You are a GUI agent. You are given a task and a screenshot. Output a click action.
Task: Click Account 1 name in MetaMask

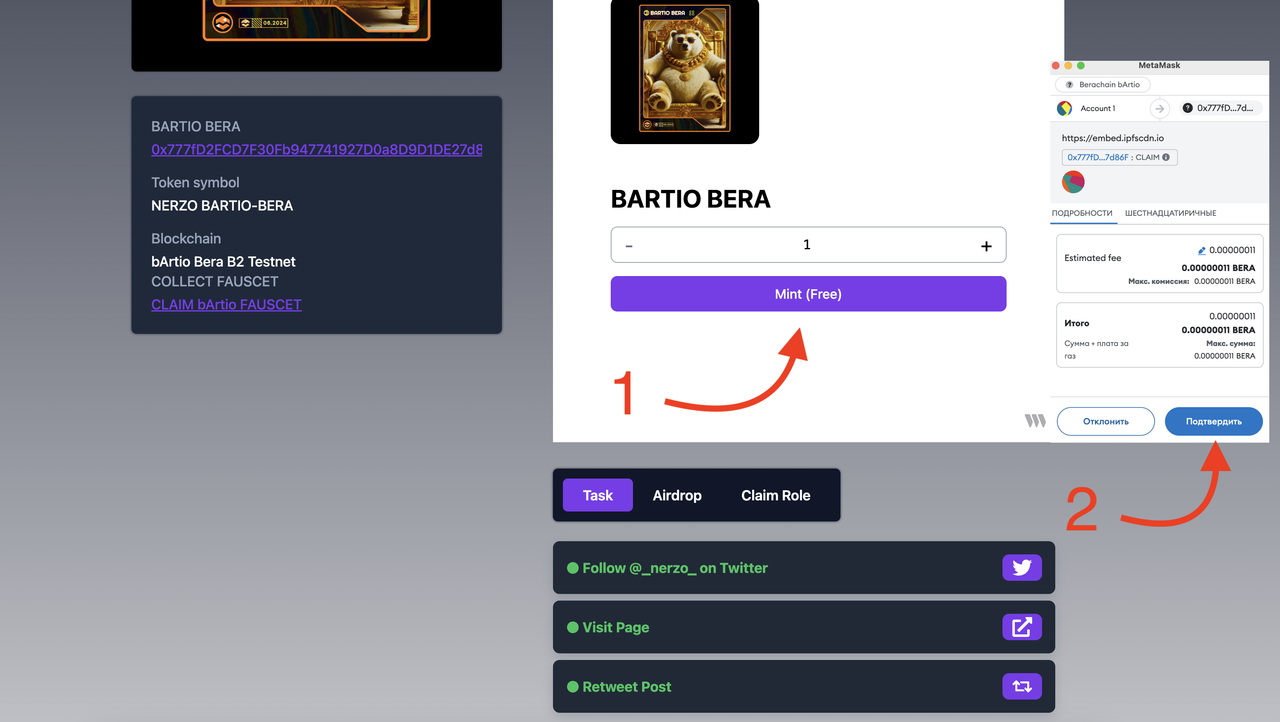[x=1098, y=108]
